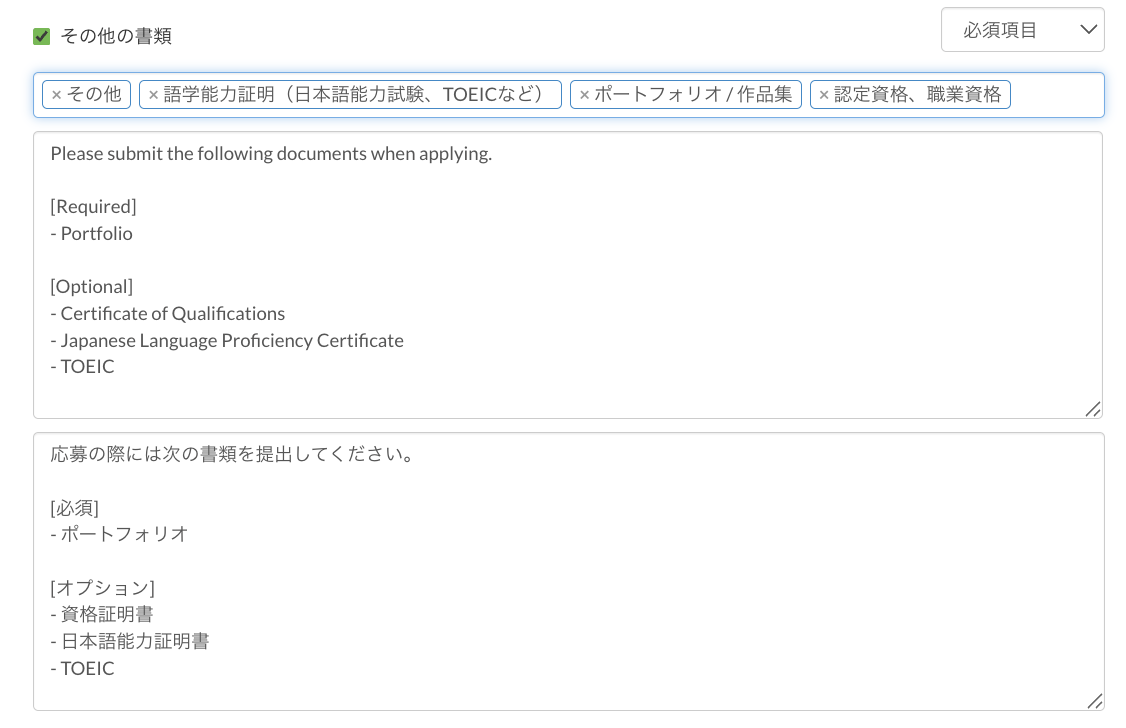Select the その他 tag label

(94, 95)
